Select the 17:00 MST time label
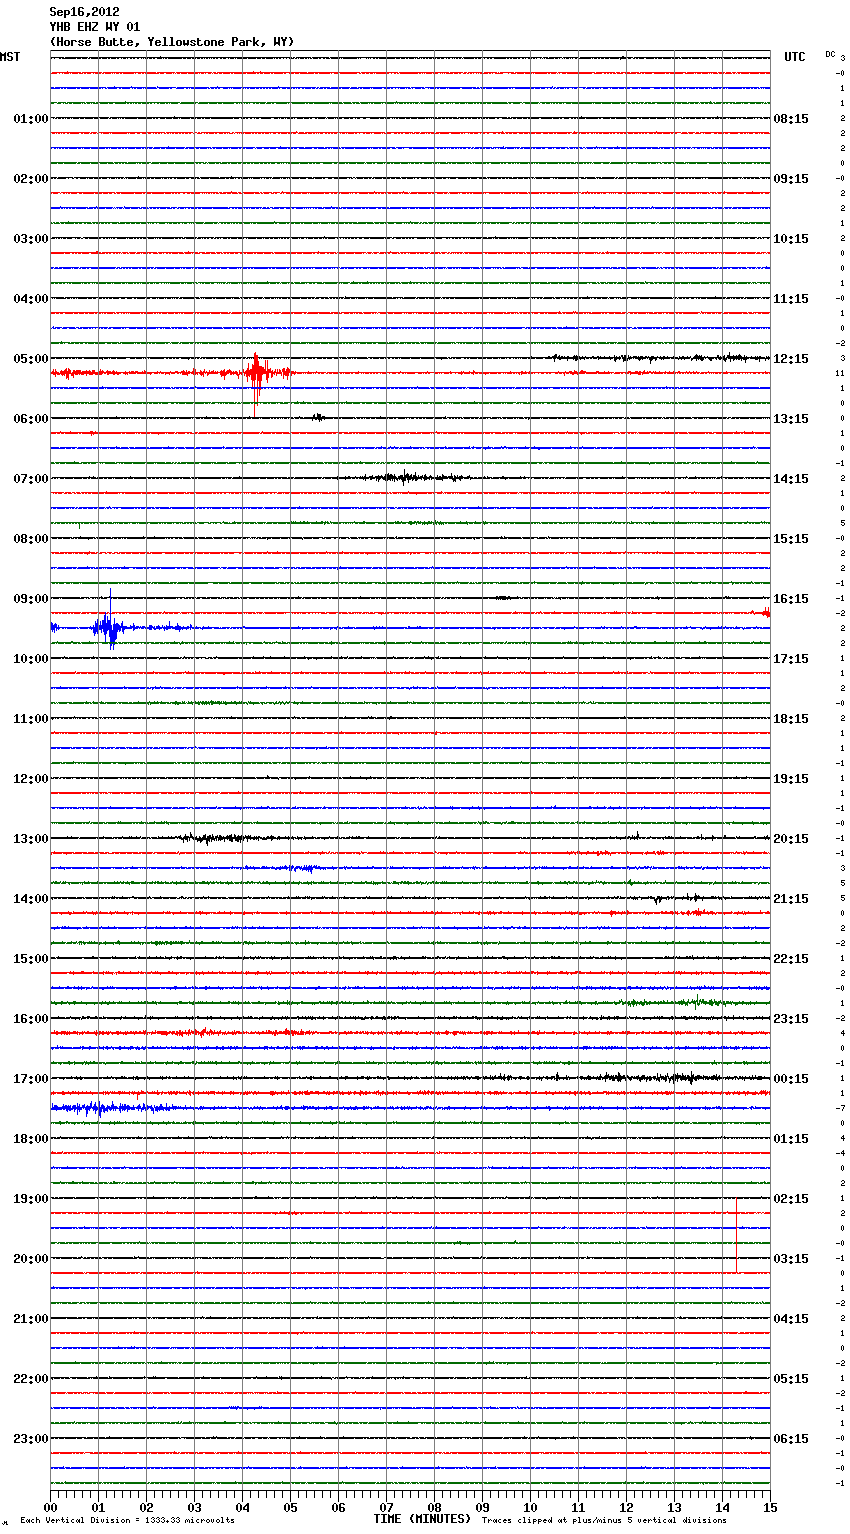Image resolution: width=850 pixels, height=1534 pixels. coord(31,1079)
